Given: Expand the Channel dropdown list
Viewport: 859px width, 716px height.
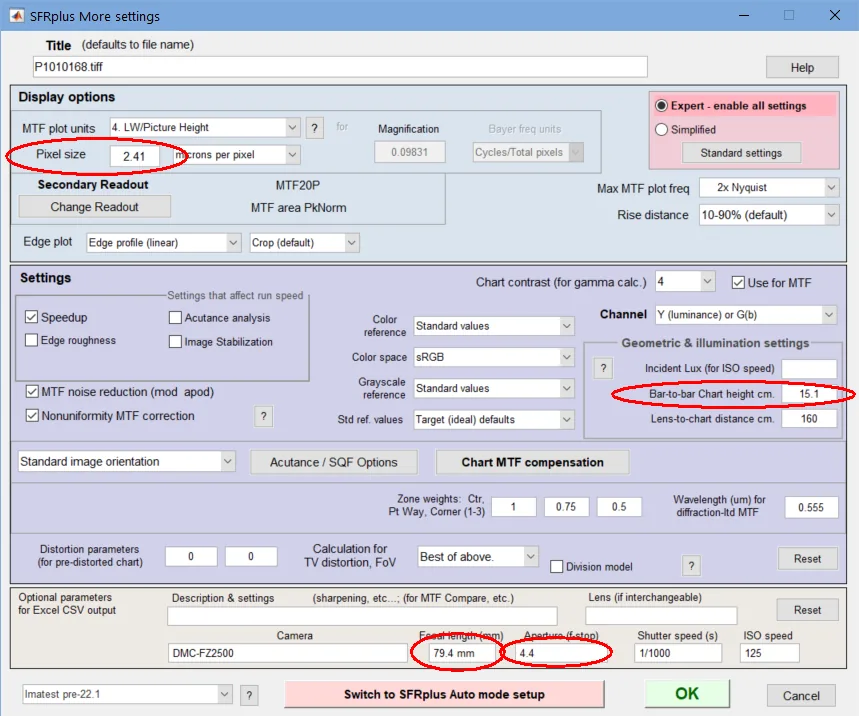Looking at the screenshot, I should pos(746,314).
